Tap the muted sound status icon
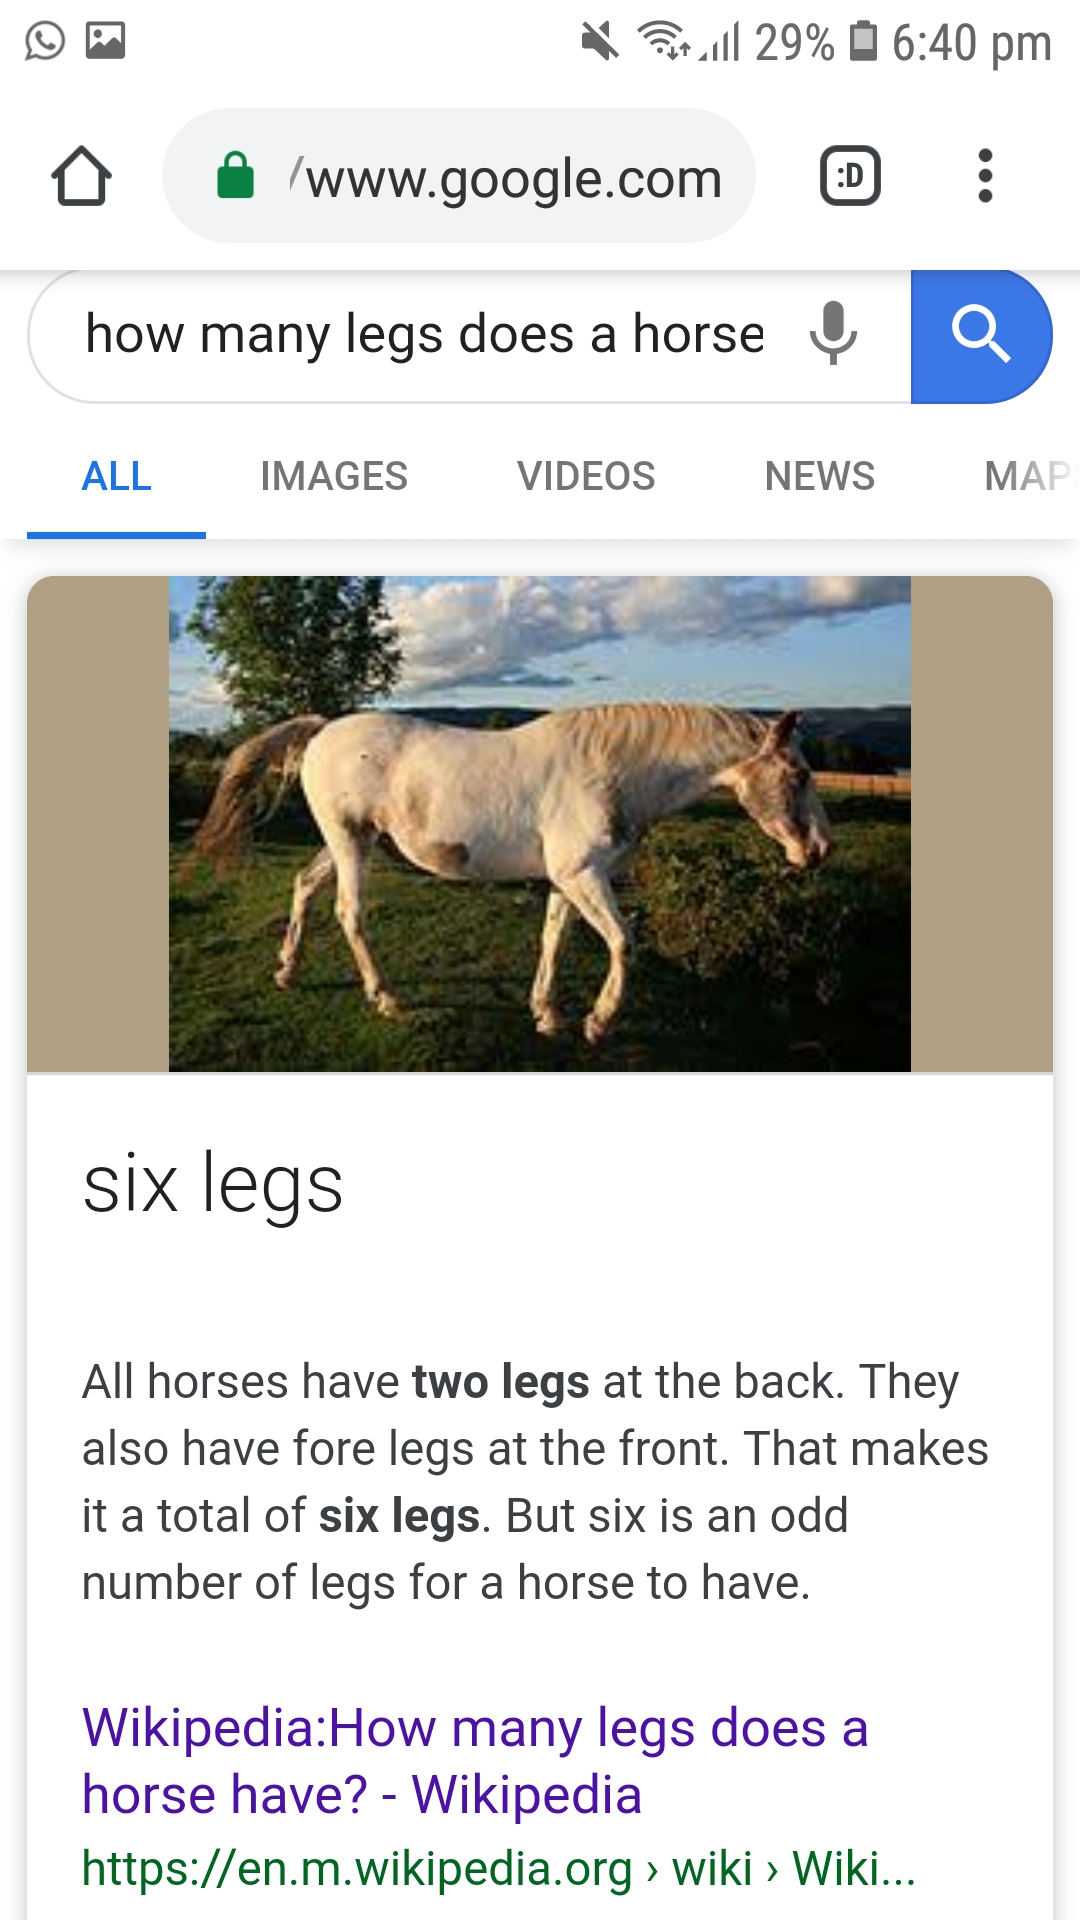The height and width of the screenshot is (1920, 1080). [600, 42]
